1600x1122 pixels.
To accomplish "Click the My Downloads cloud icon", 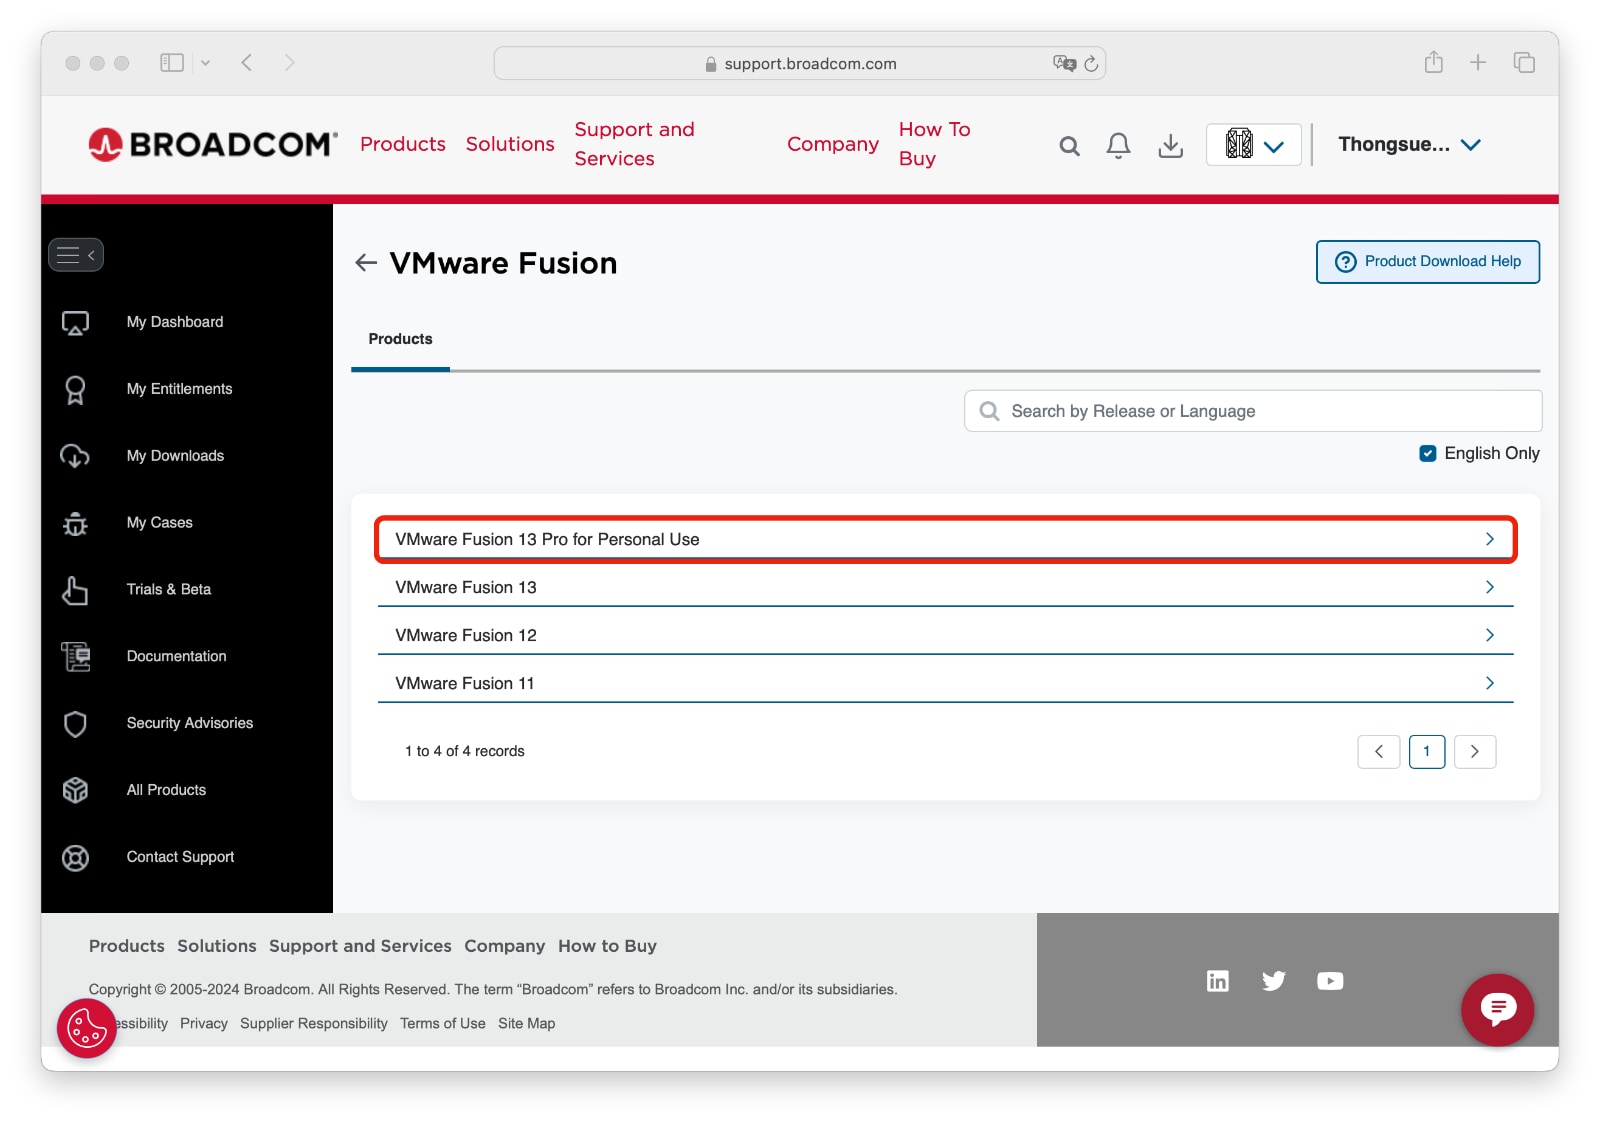I will (x=75, y=456).
